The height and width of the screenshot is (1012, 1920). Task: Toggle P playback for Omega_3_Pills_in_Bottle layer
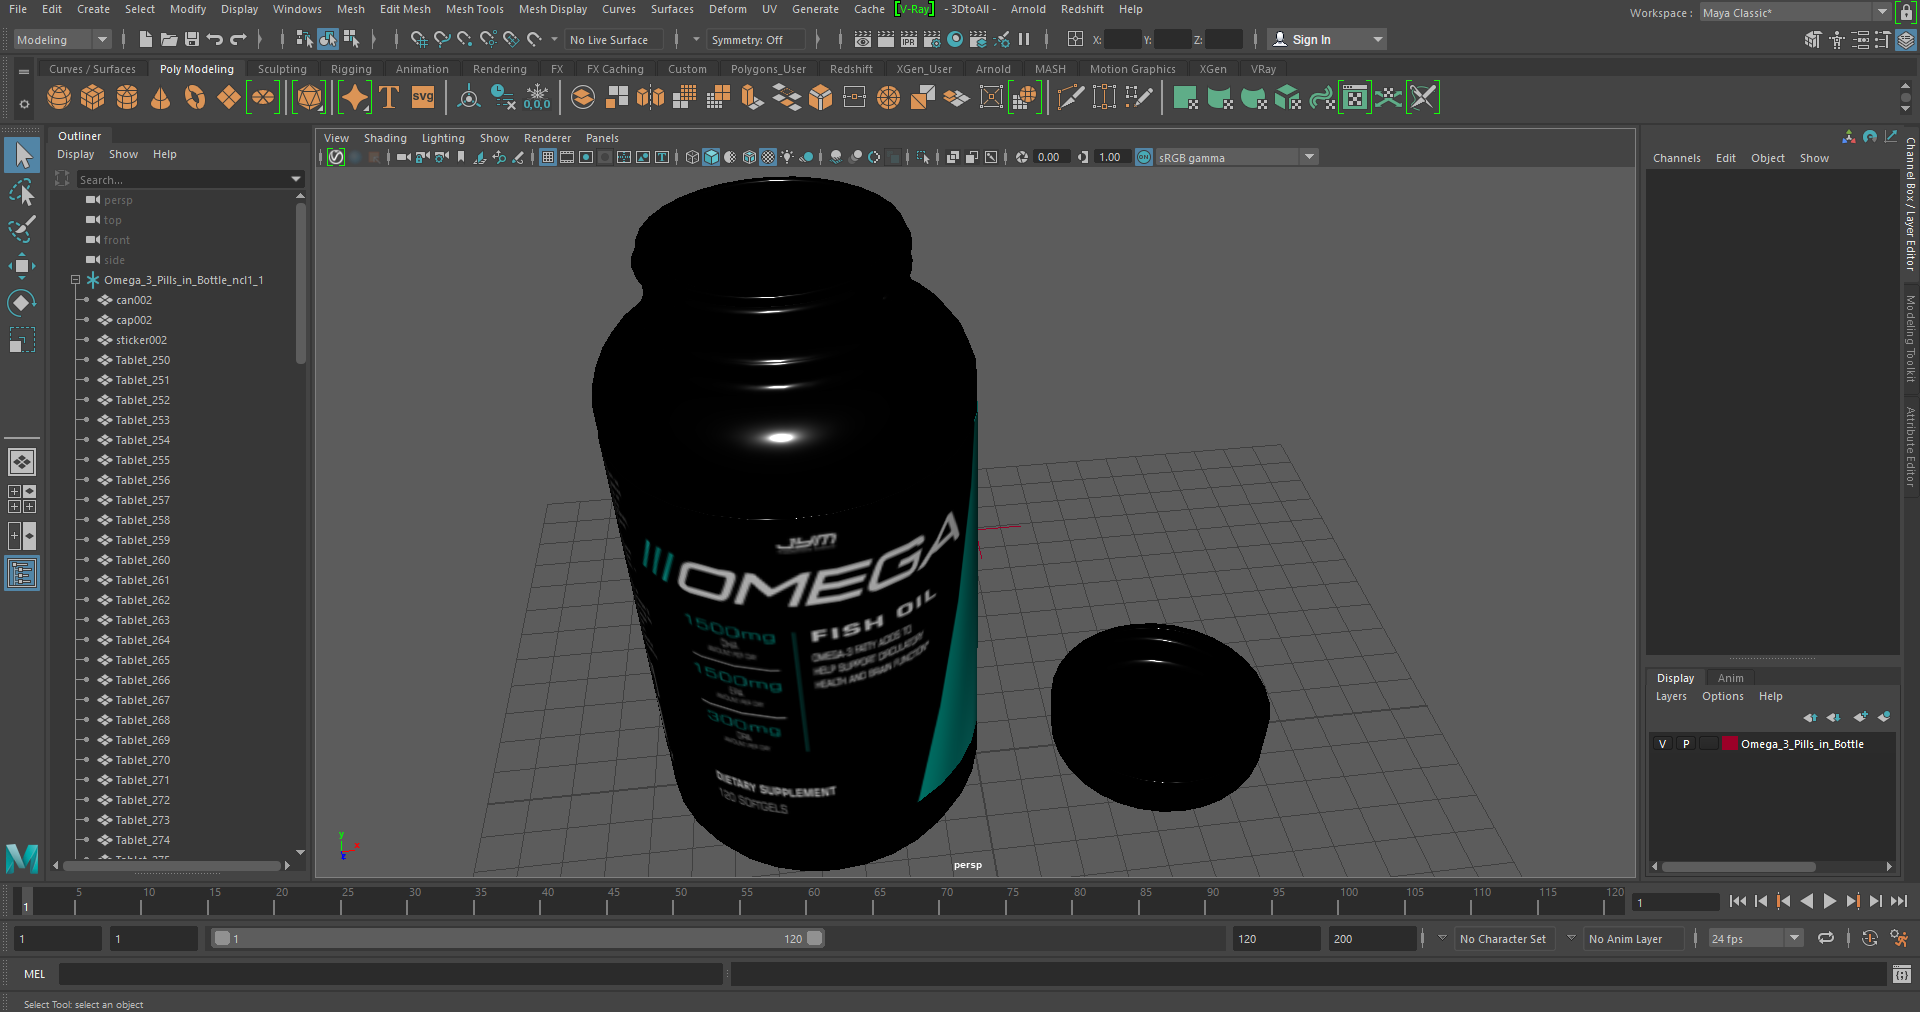point(1686,744)
